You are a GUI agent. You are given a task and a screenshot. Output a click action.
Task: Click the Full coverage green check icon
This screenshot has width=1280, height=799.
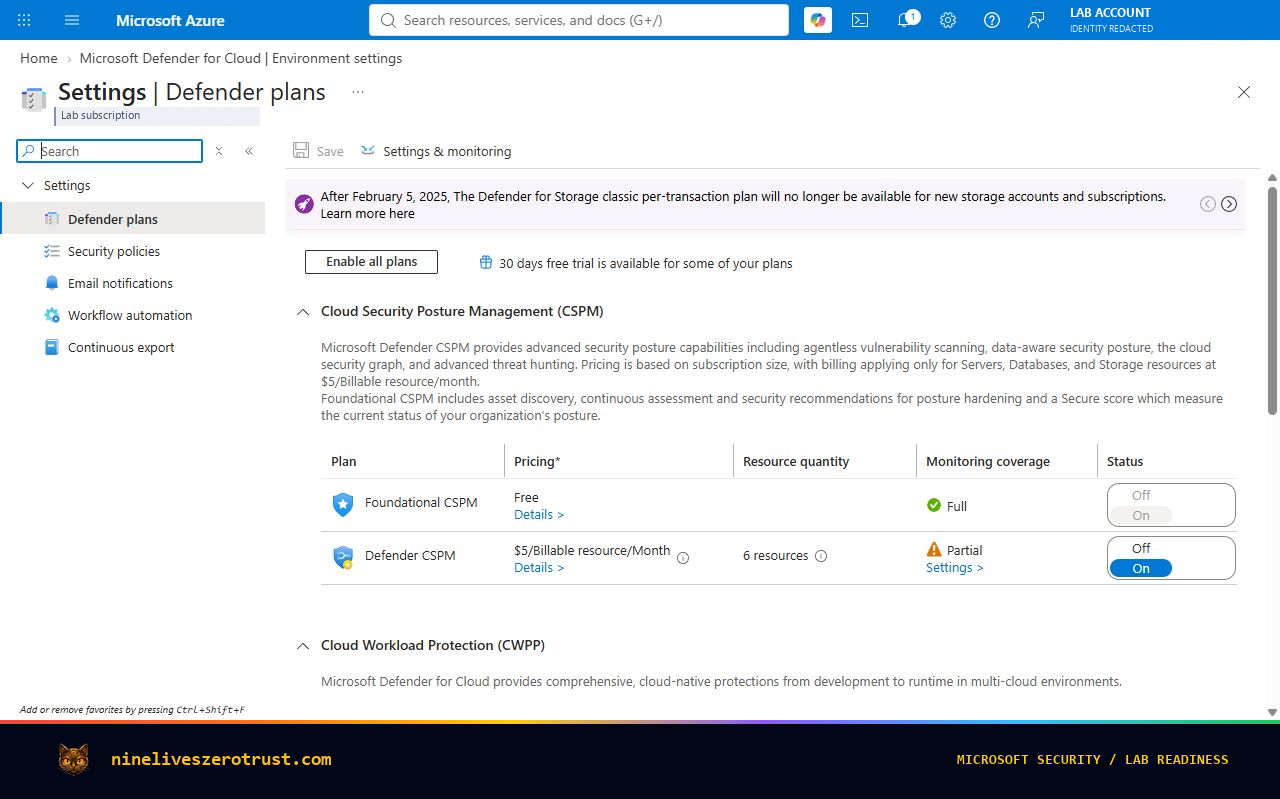click(934, 505)
